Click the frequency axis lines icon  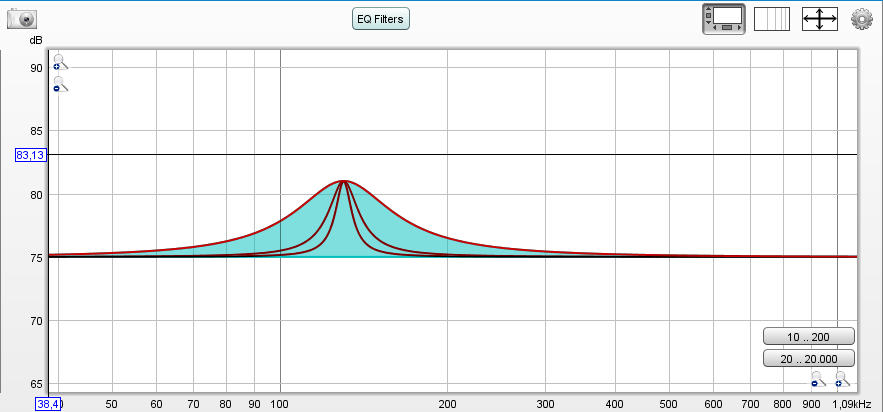pos(771,19)
